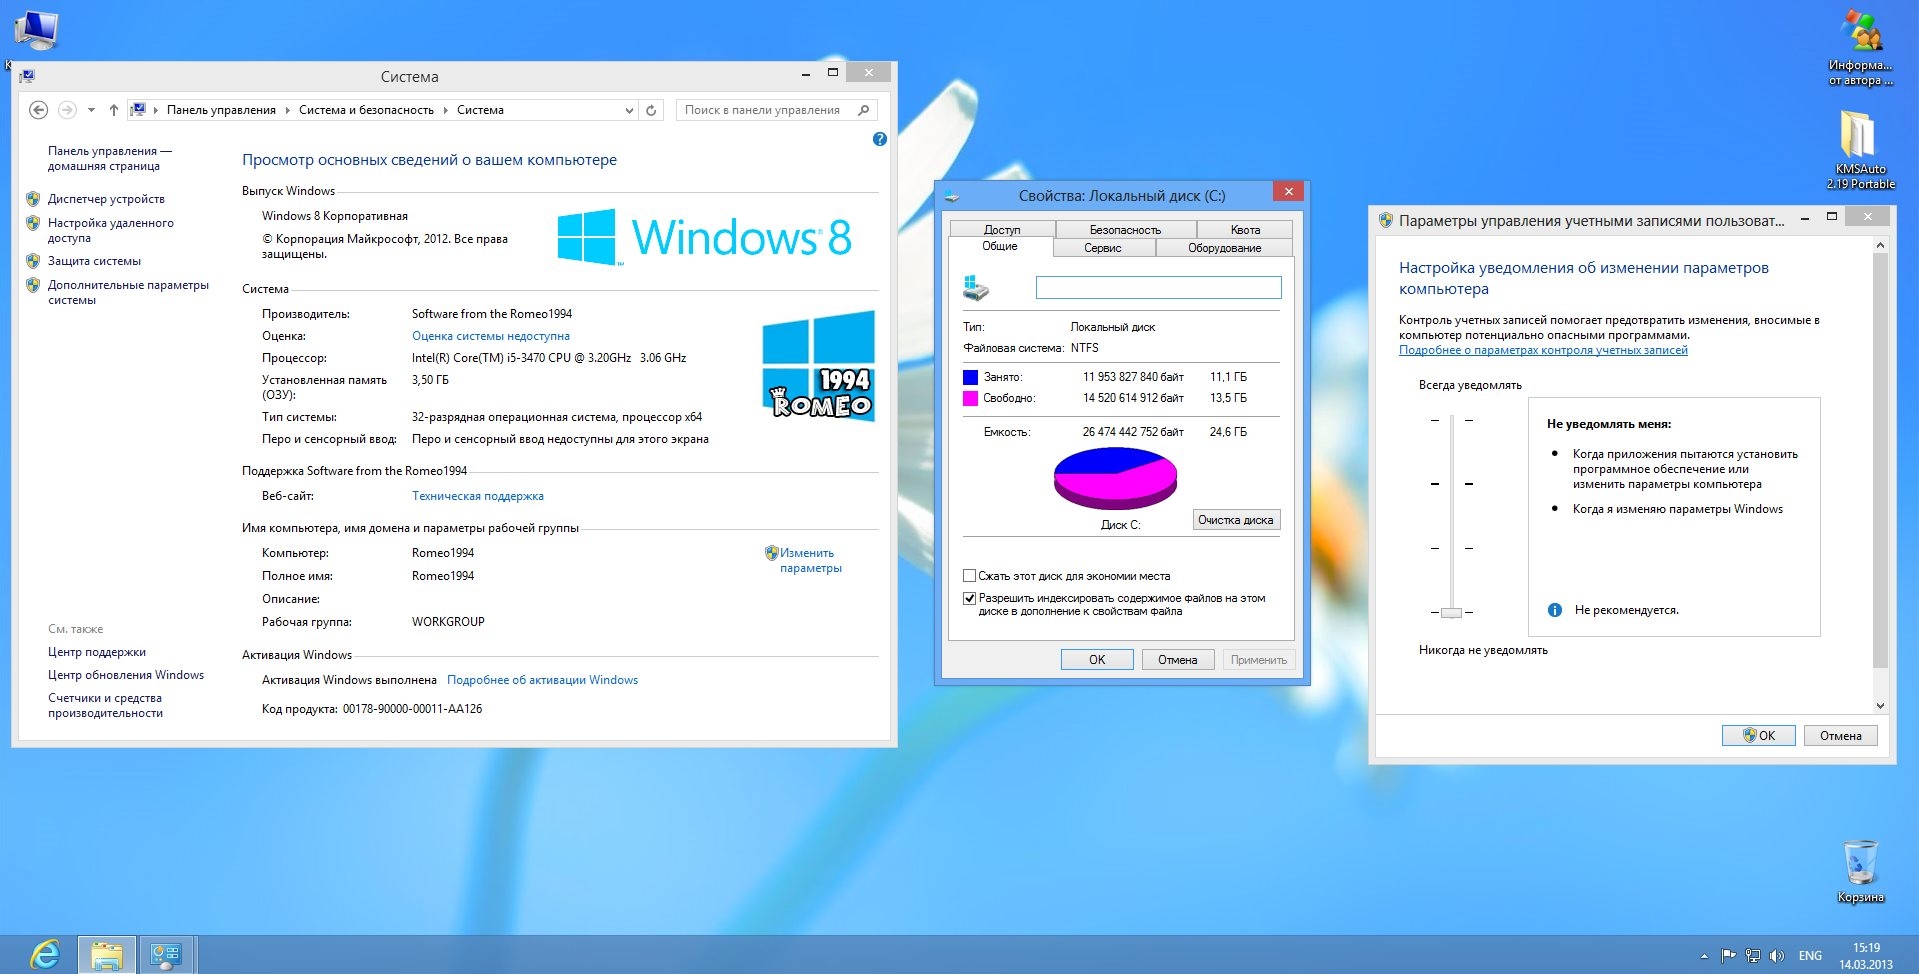1919x974 pixels.
Task: Click the Romeo 1994 OEM logo image
Action: (818, 365)
